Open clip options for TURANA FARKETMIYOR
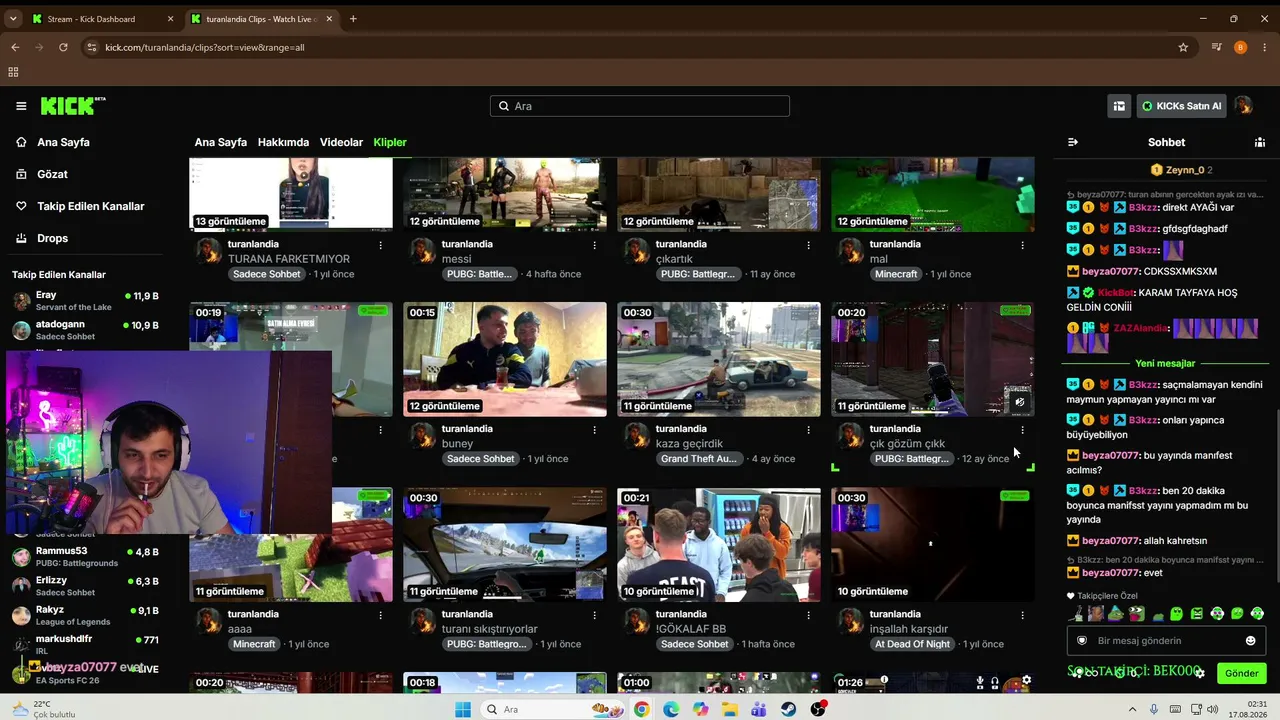Image resolution: width=1280 pixels, height=720 pixels. coord(380,244)
